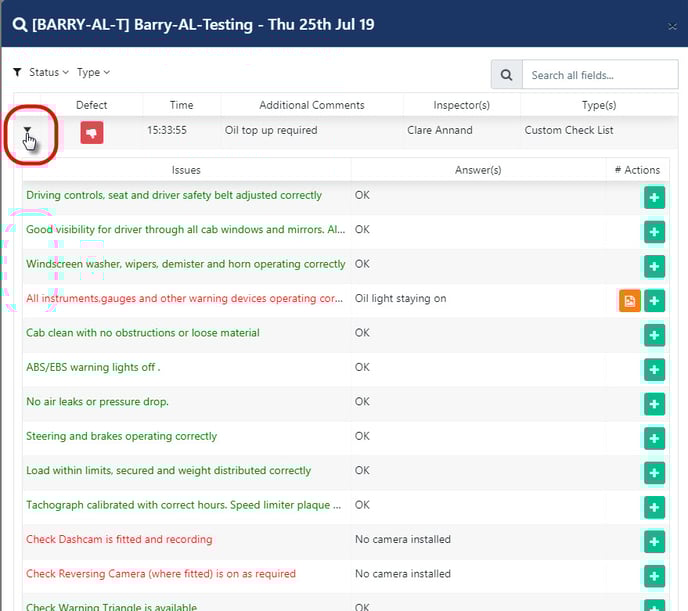Viewport: 688px width, 611px height.
Task: Close the Barry-AL-Testing dialog
Action: click(x=672, y=27)
